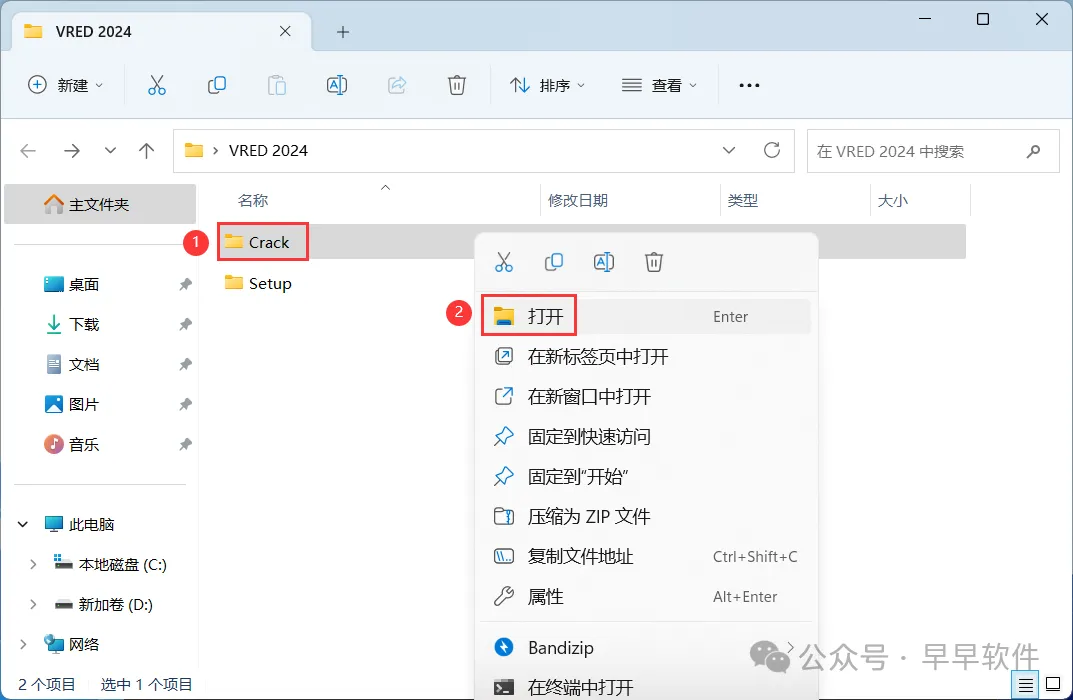
Task: Expand 本地磁盘 (C:) in tree
Action: click(x=33, y=565)
